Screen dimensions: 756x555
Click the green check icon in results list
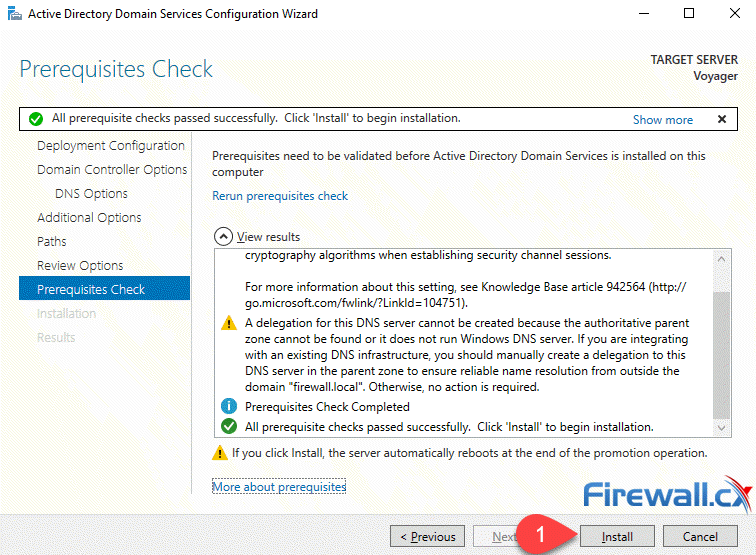[229, 426]
